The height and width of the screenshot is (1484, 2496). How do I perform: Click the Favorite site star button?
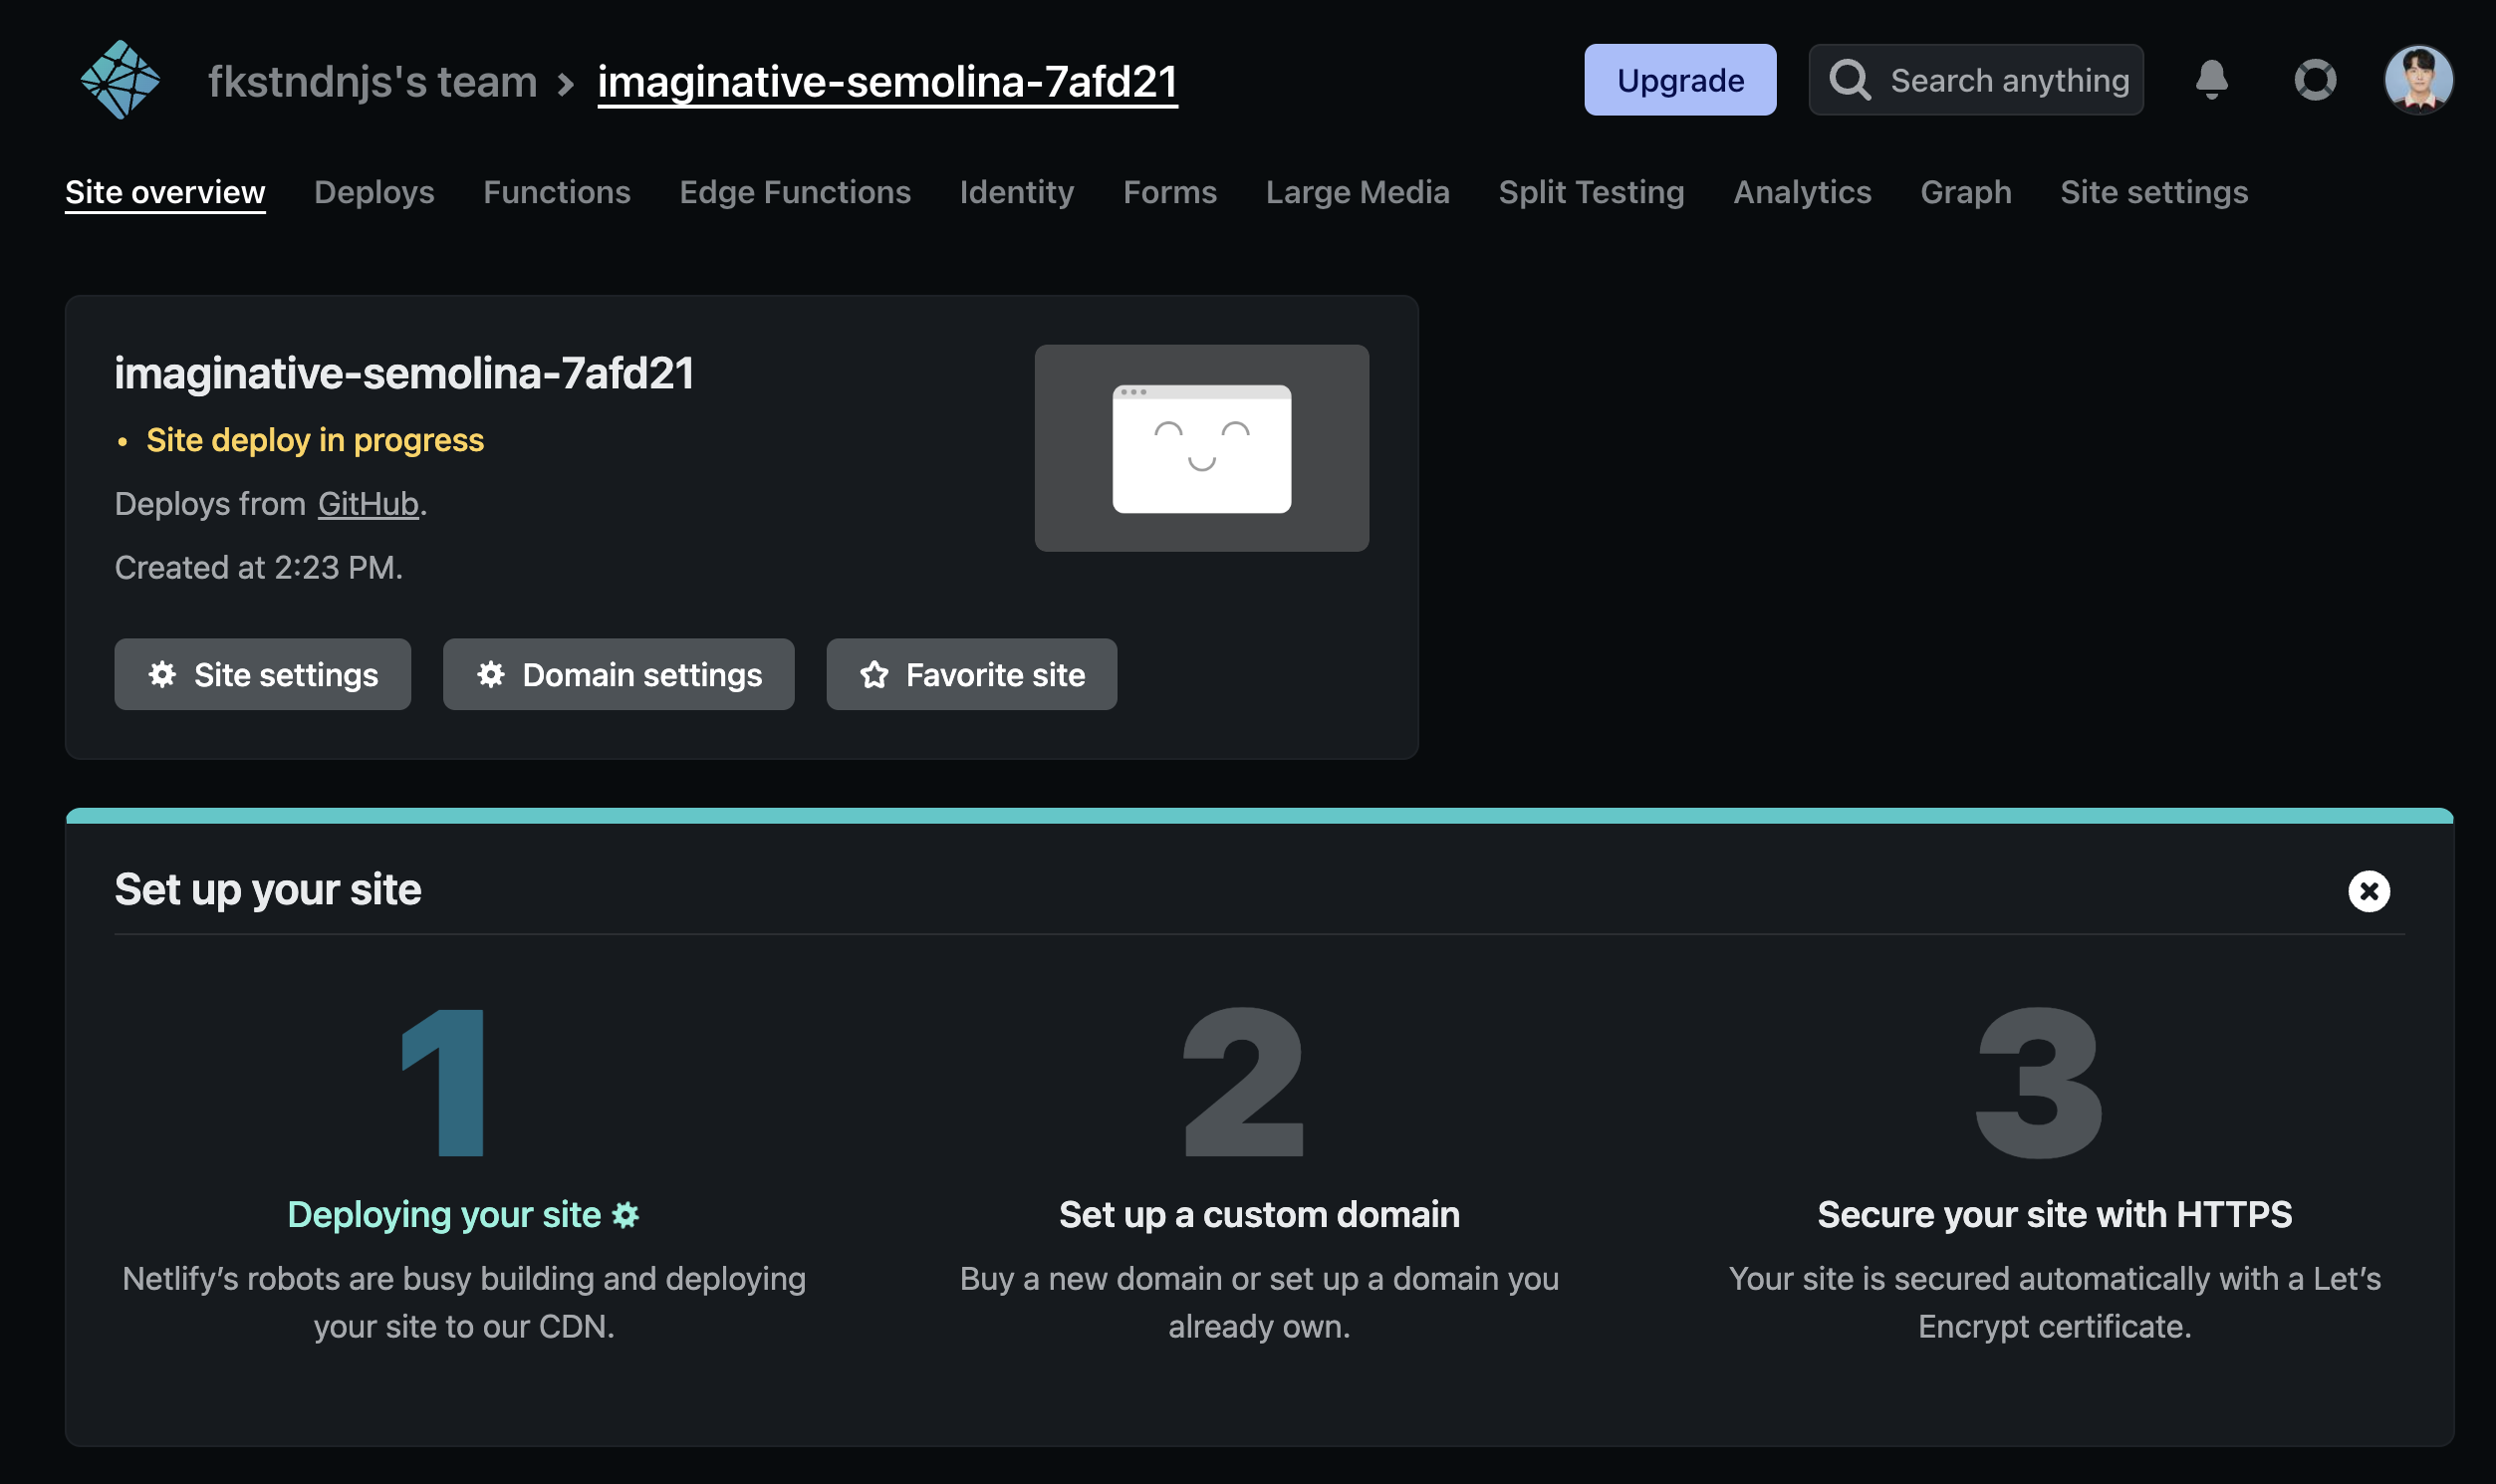pyautogui.click(x=971, y=674)
